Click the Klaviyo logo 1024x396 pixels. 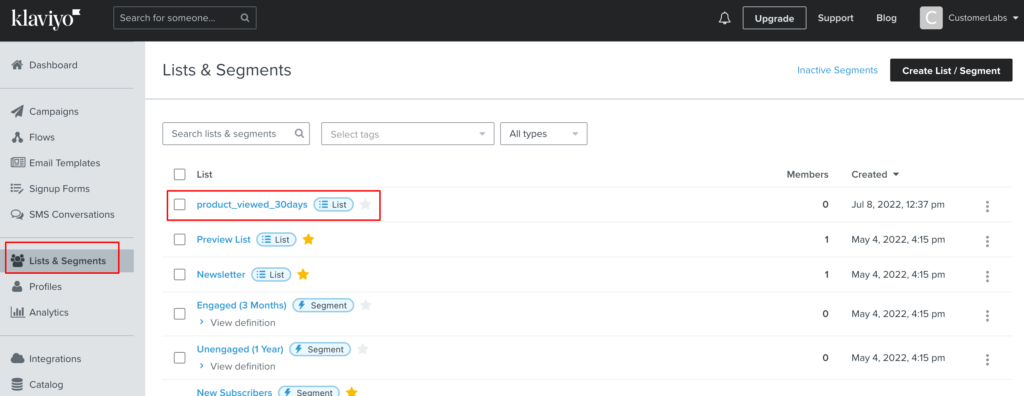(46, 18)
